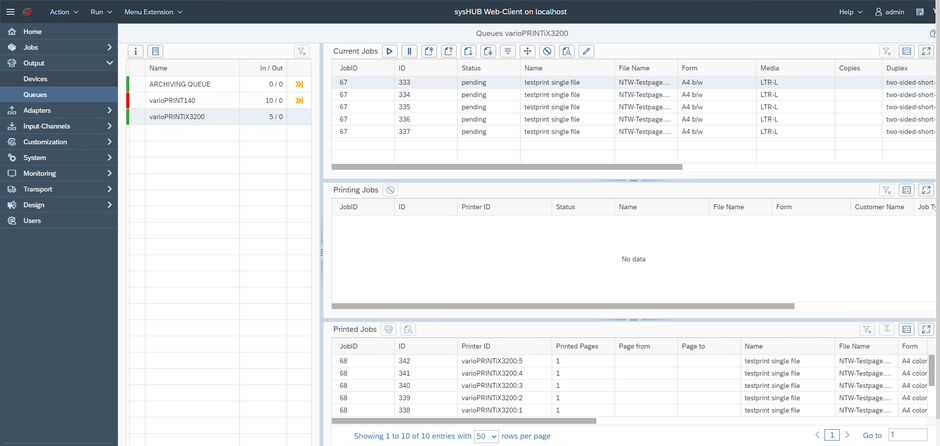Click the Current Jobs horizontal scrollbar
The height and width of the screenshot is (446, 940).
[x=507, y=167]
